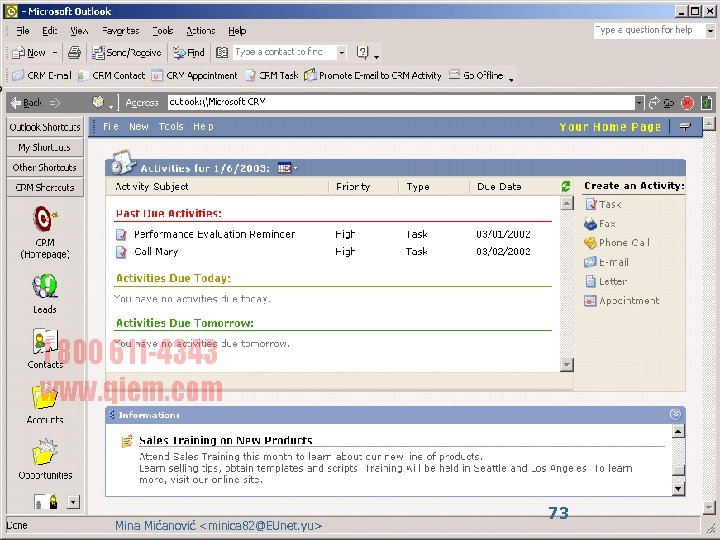Click the Go Offline button
This screenshot has height=540, width=720.
coord(476,75)
